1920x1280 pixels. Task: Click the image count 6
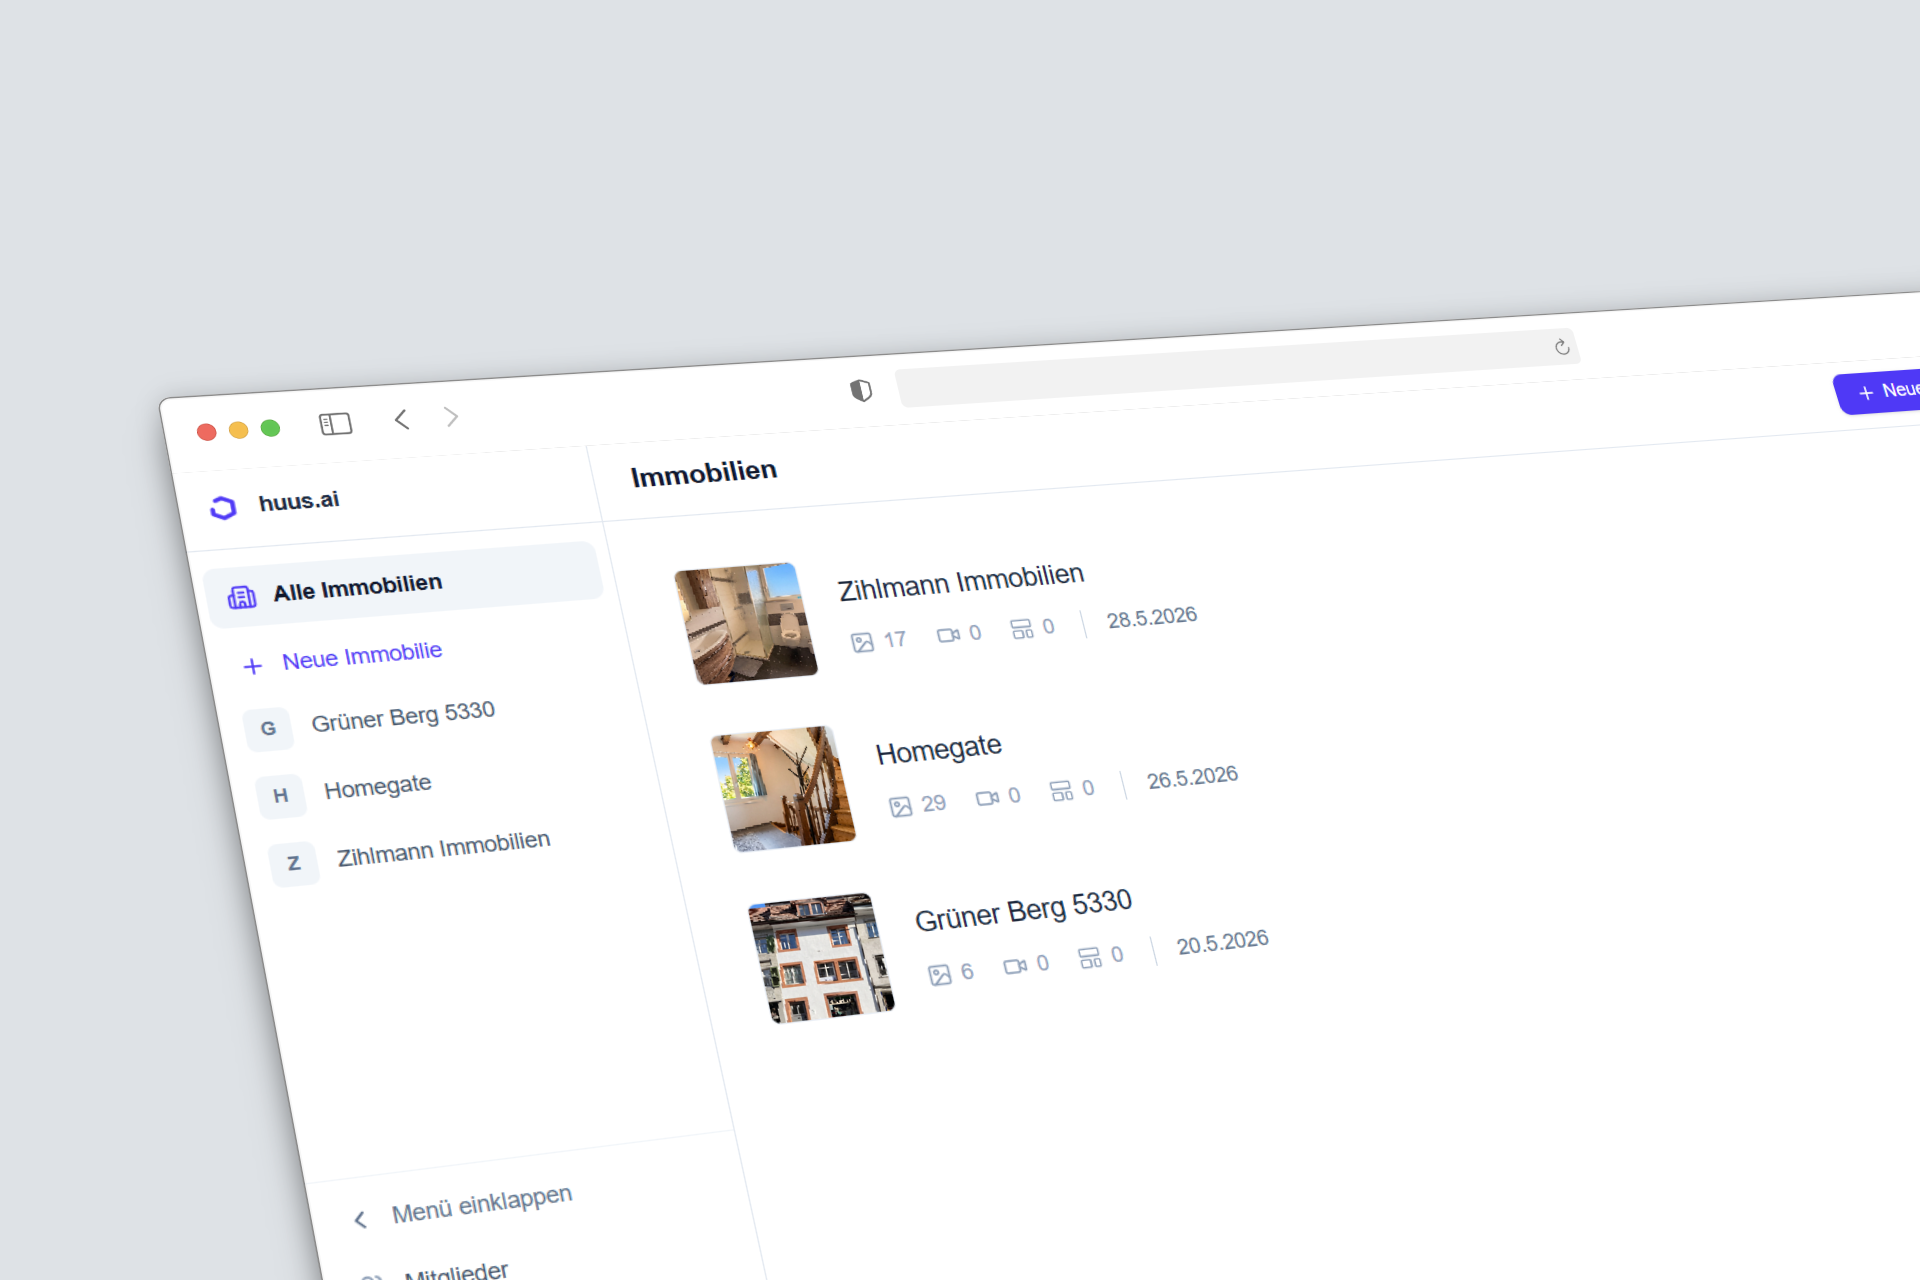967,971
